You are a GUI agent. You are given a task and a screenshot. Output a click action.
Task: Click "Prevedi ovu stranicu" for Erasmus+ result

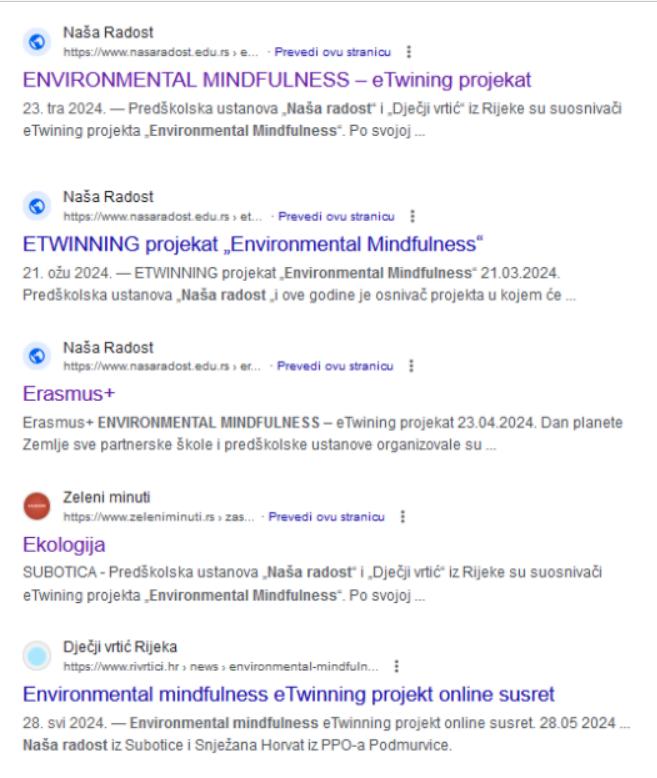[341, 366]
